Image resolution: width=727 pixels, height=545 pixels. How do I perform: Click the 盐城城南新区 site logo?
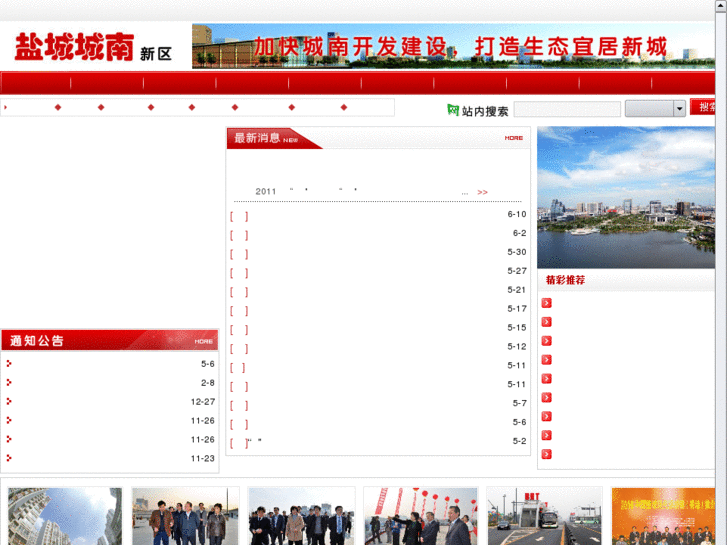(93, 47)
